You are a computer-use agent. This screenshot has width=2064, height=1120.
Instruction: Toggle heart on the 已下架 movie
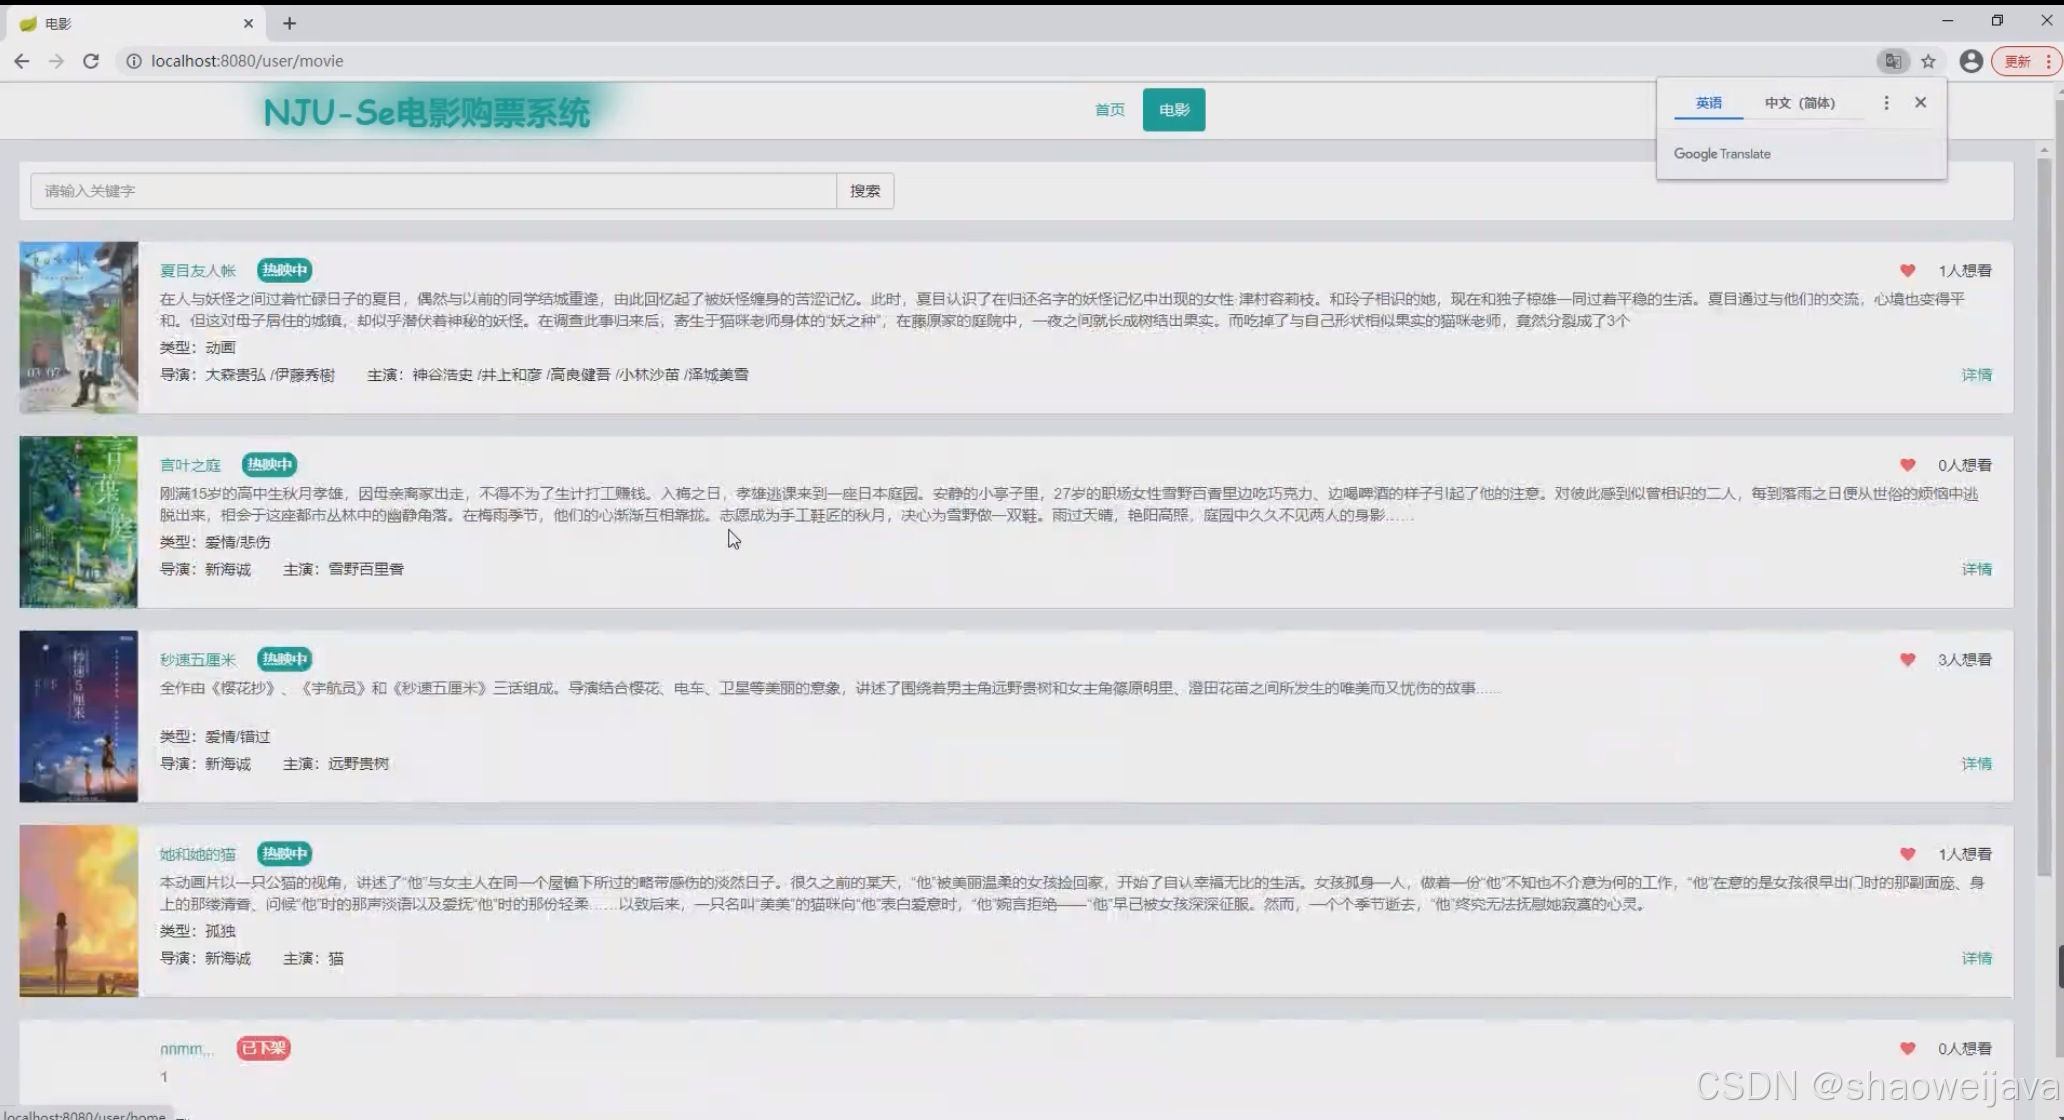[x=1907, y=1049]
